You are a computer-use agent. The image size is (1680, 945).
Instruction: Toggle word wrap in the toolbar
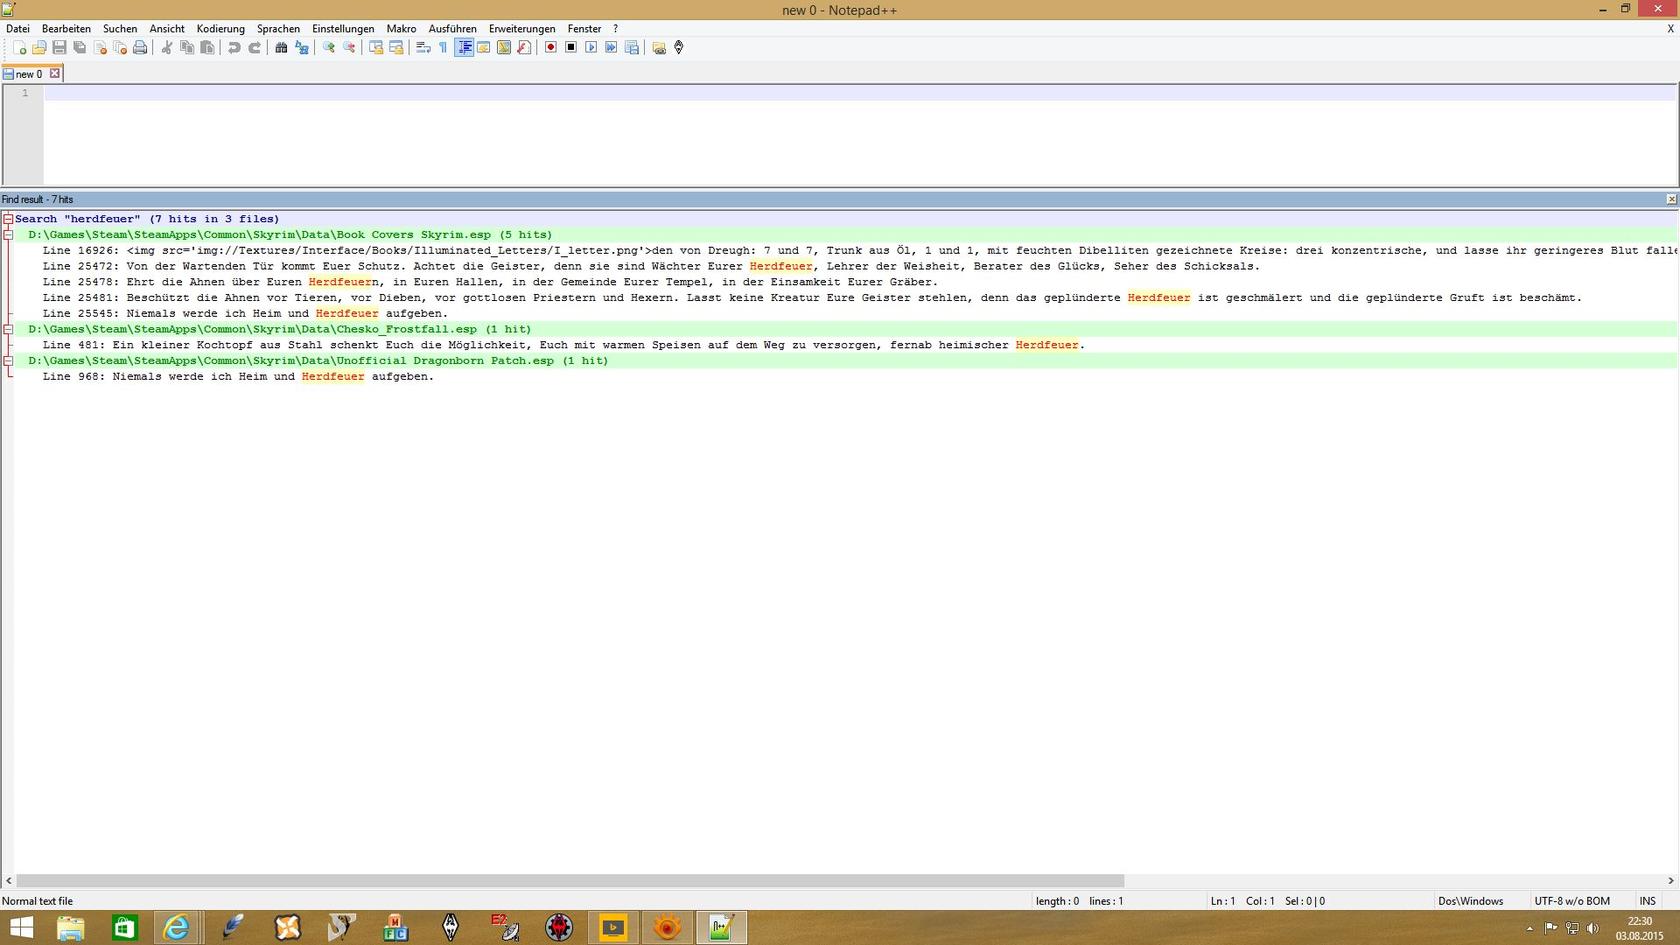423,48
